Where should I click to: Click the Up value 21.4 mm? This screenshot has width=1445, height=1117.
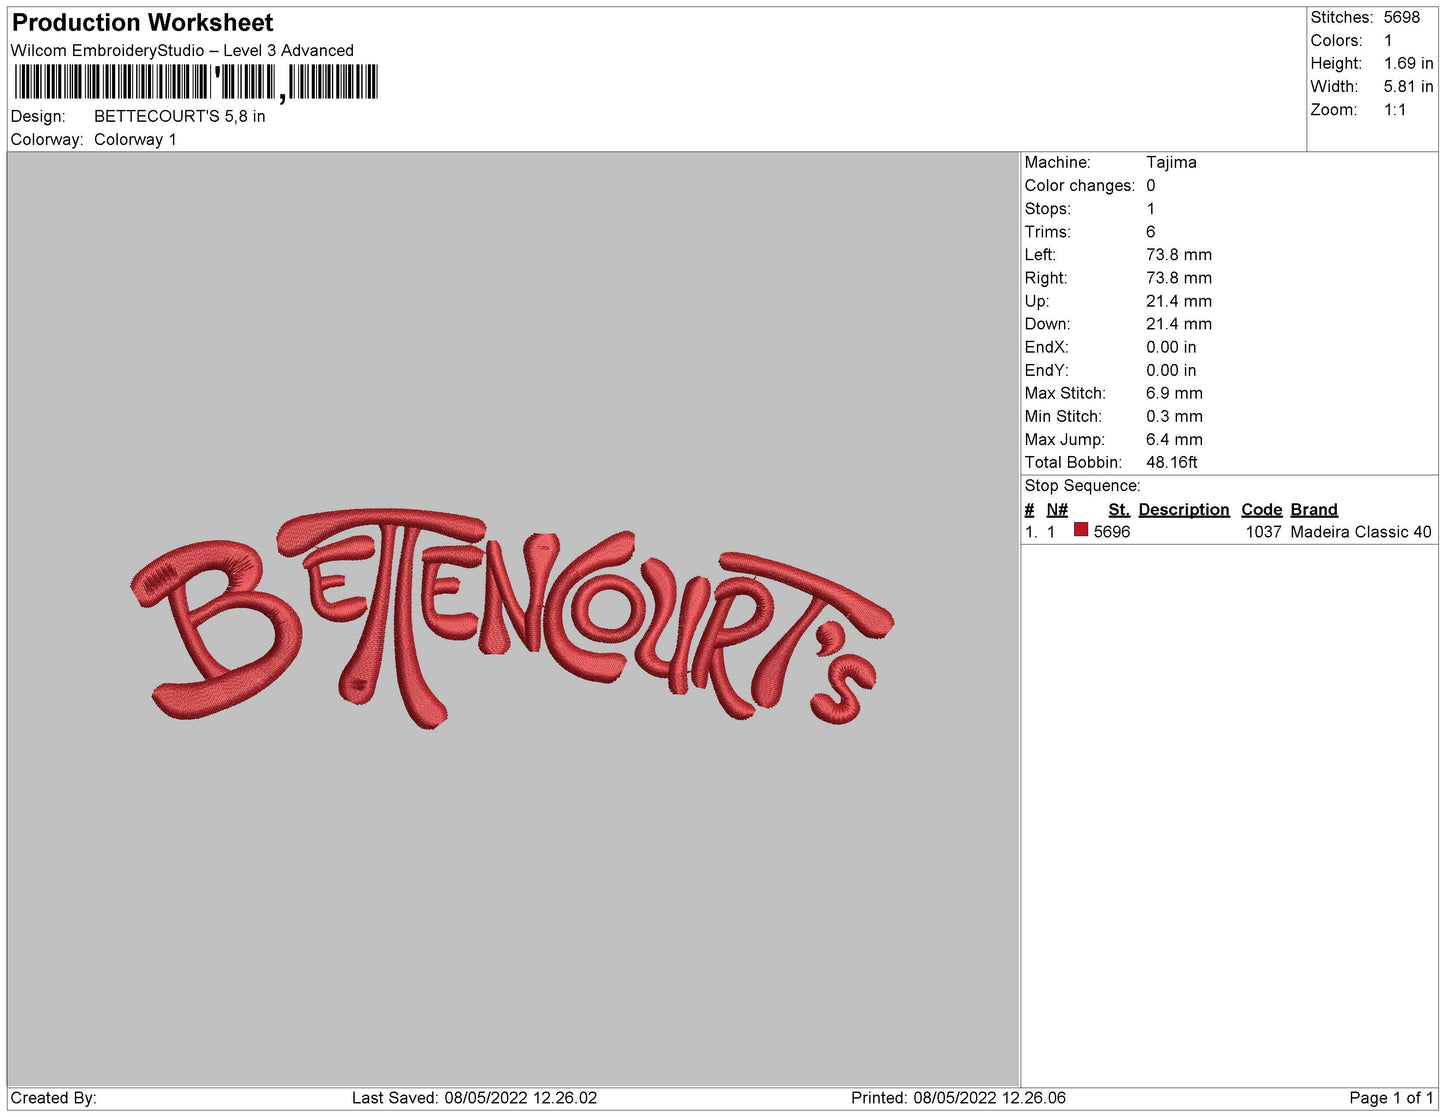[x=1179, y=301]
